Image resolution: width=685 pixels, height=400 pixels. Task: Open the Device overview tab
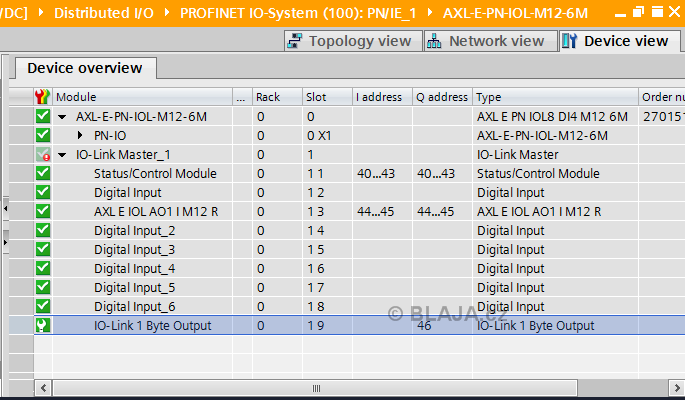(x=85, y=68)
